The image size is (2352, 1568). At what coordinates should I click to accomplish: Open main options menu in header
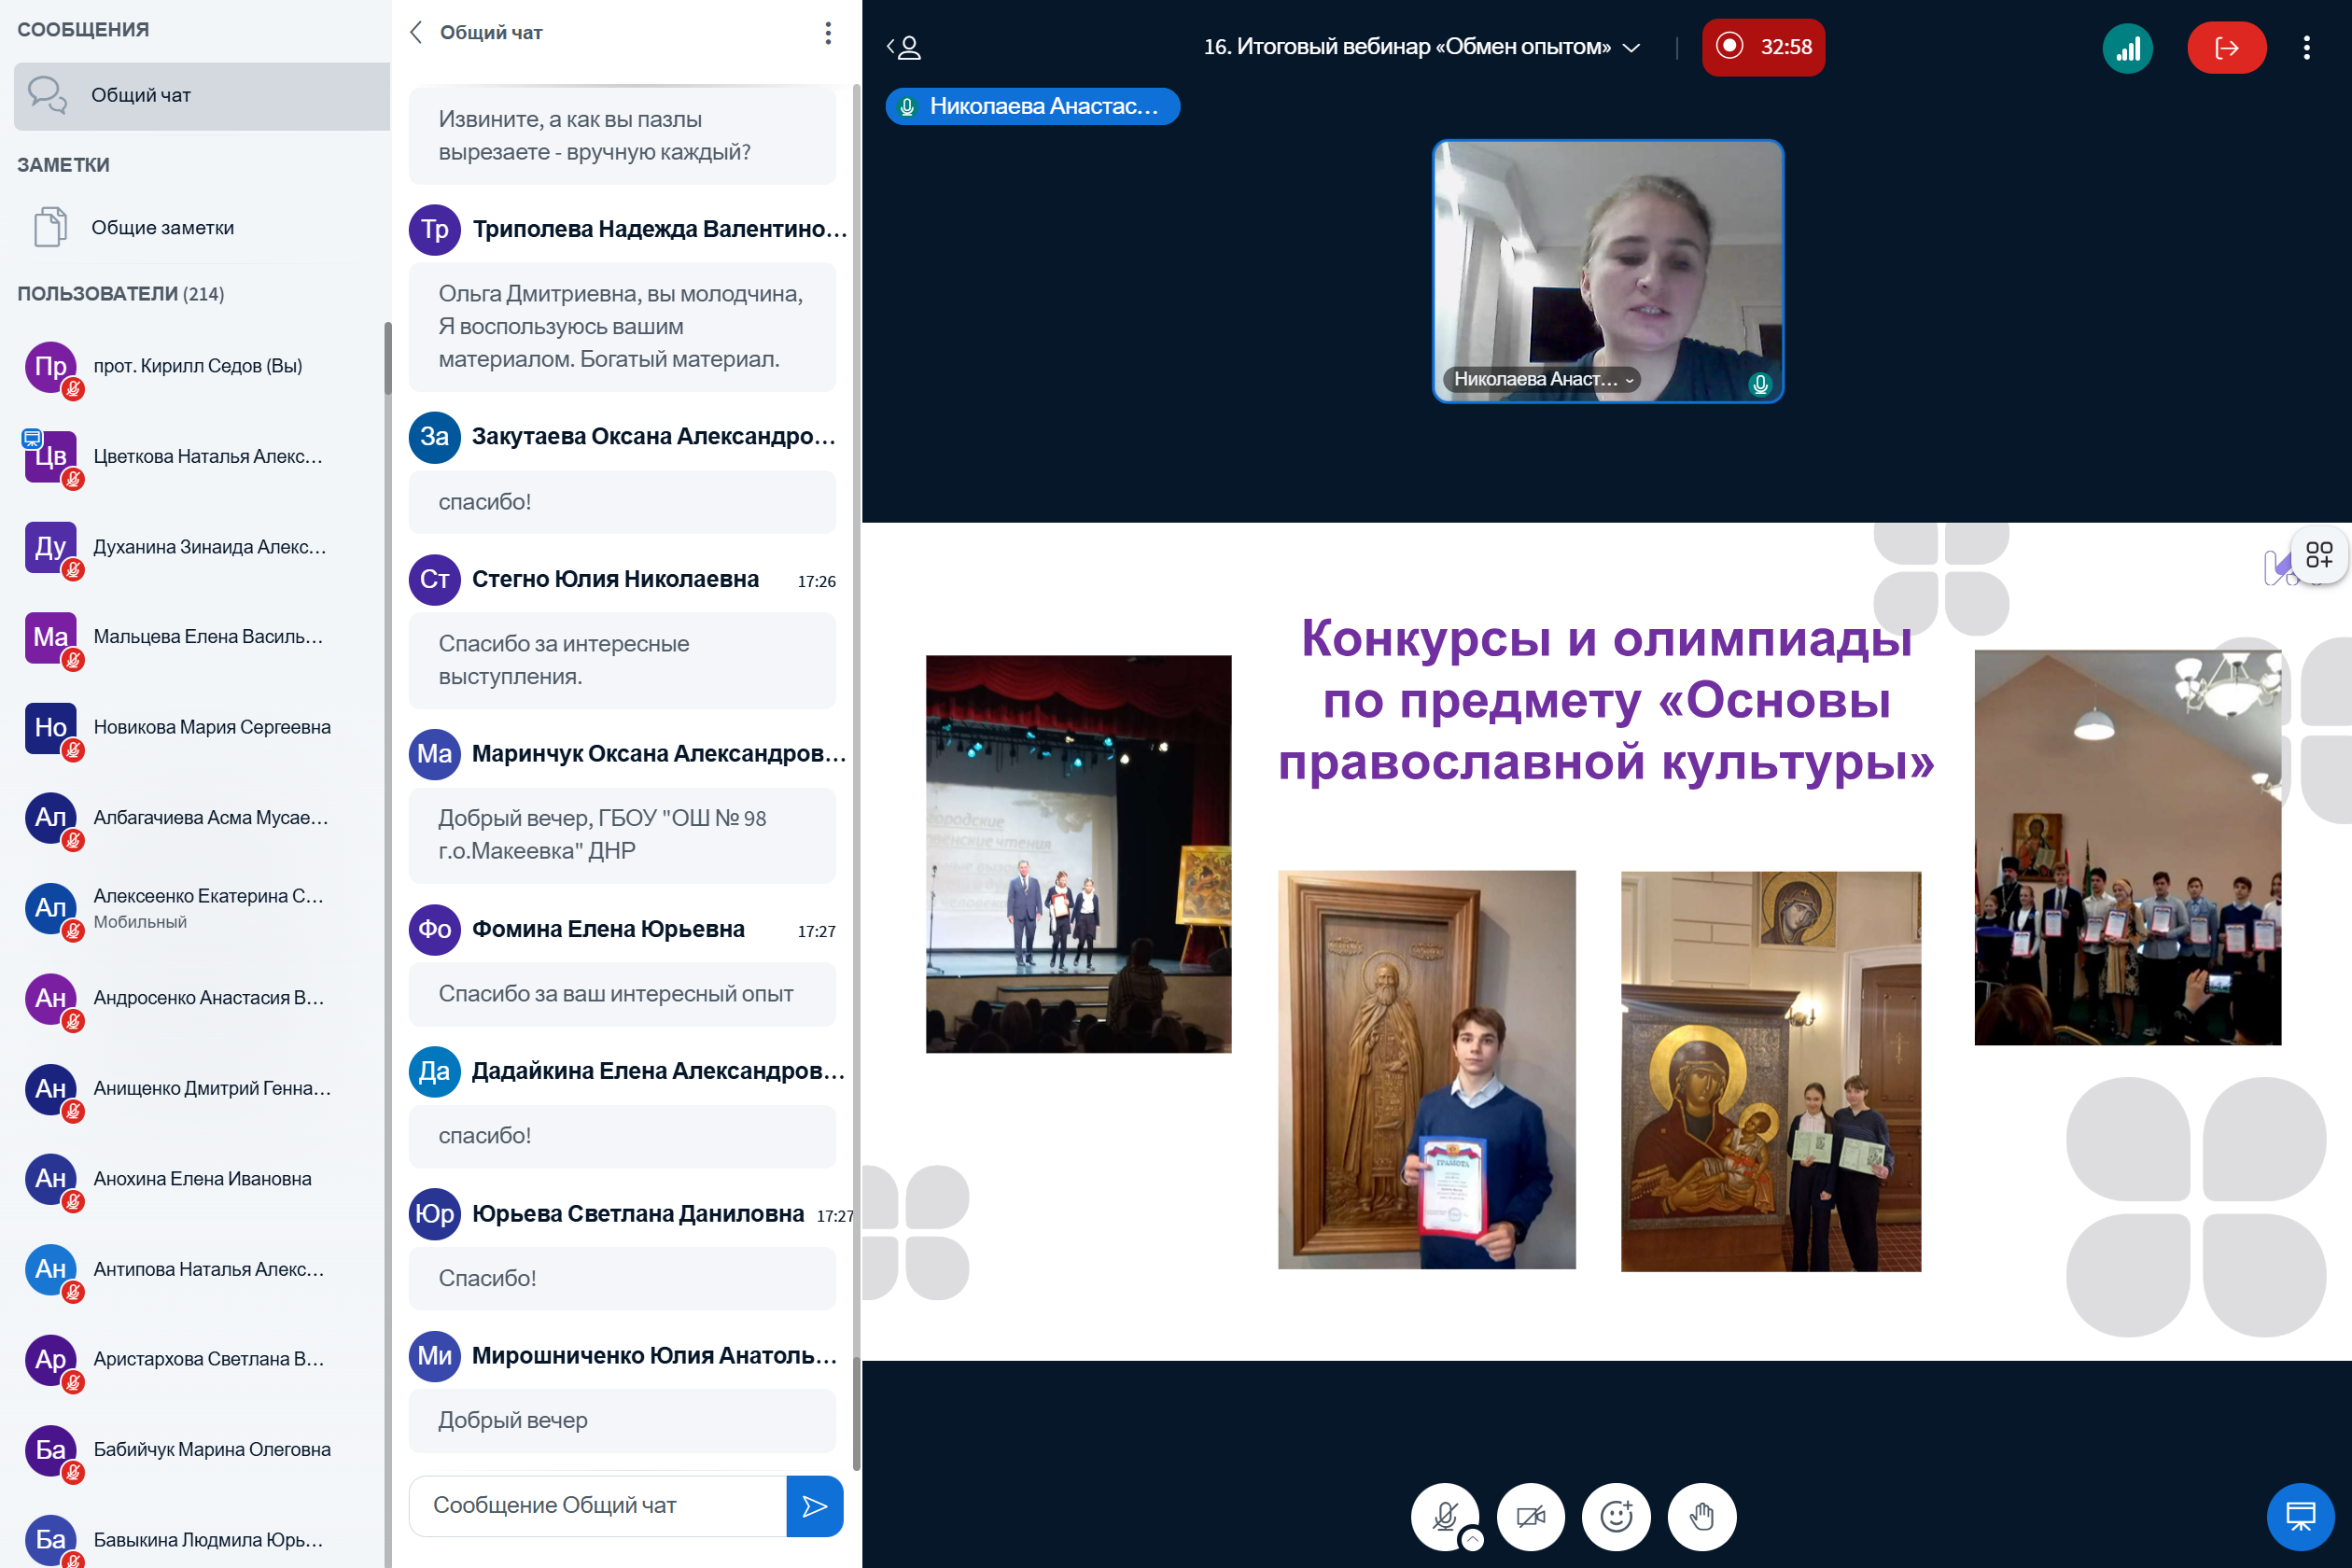click(x=2306, y=47)
